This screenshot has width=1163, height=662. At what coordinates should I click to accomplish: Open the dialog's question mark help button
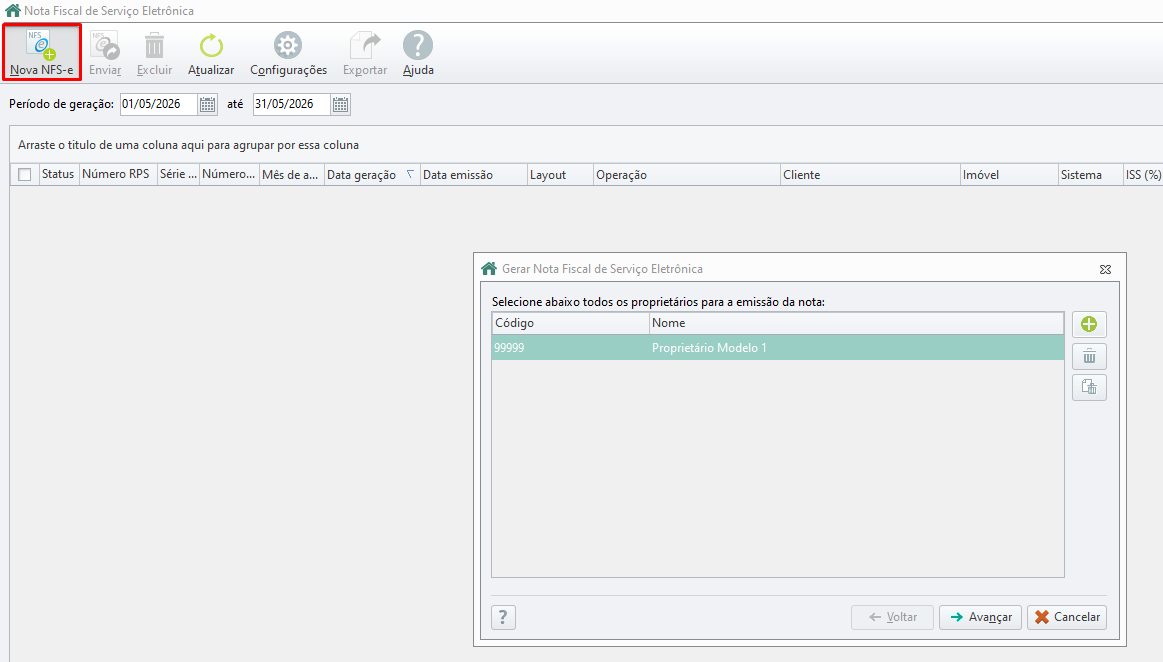(x=503, y=617)
